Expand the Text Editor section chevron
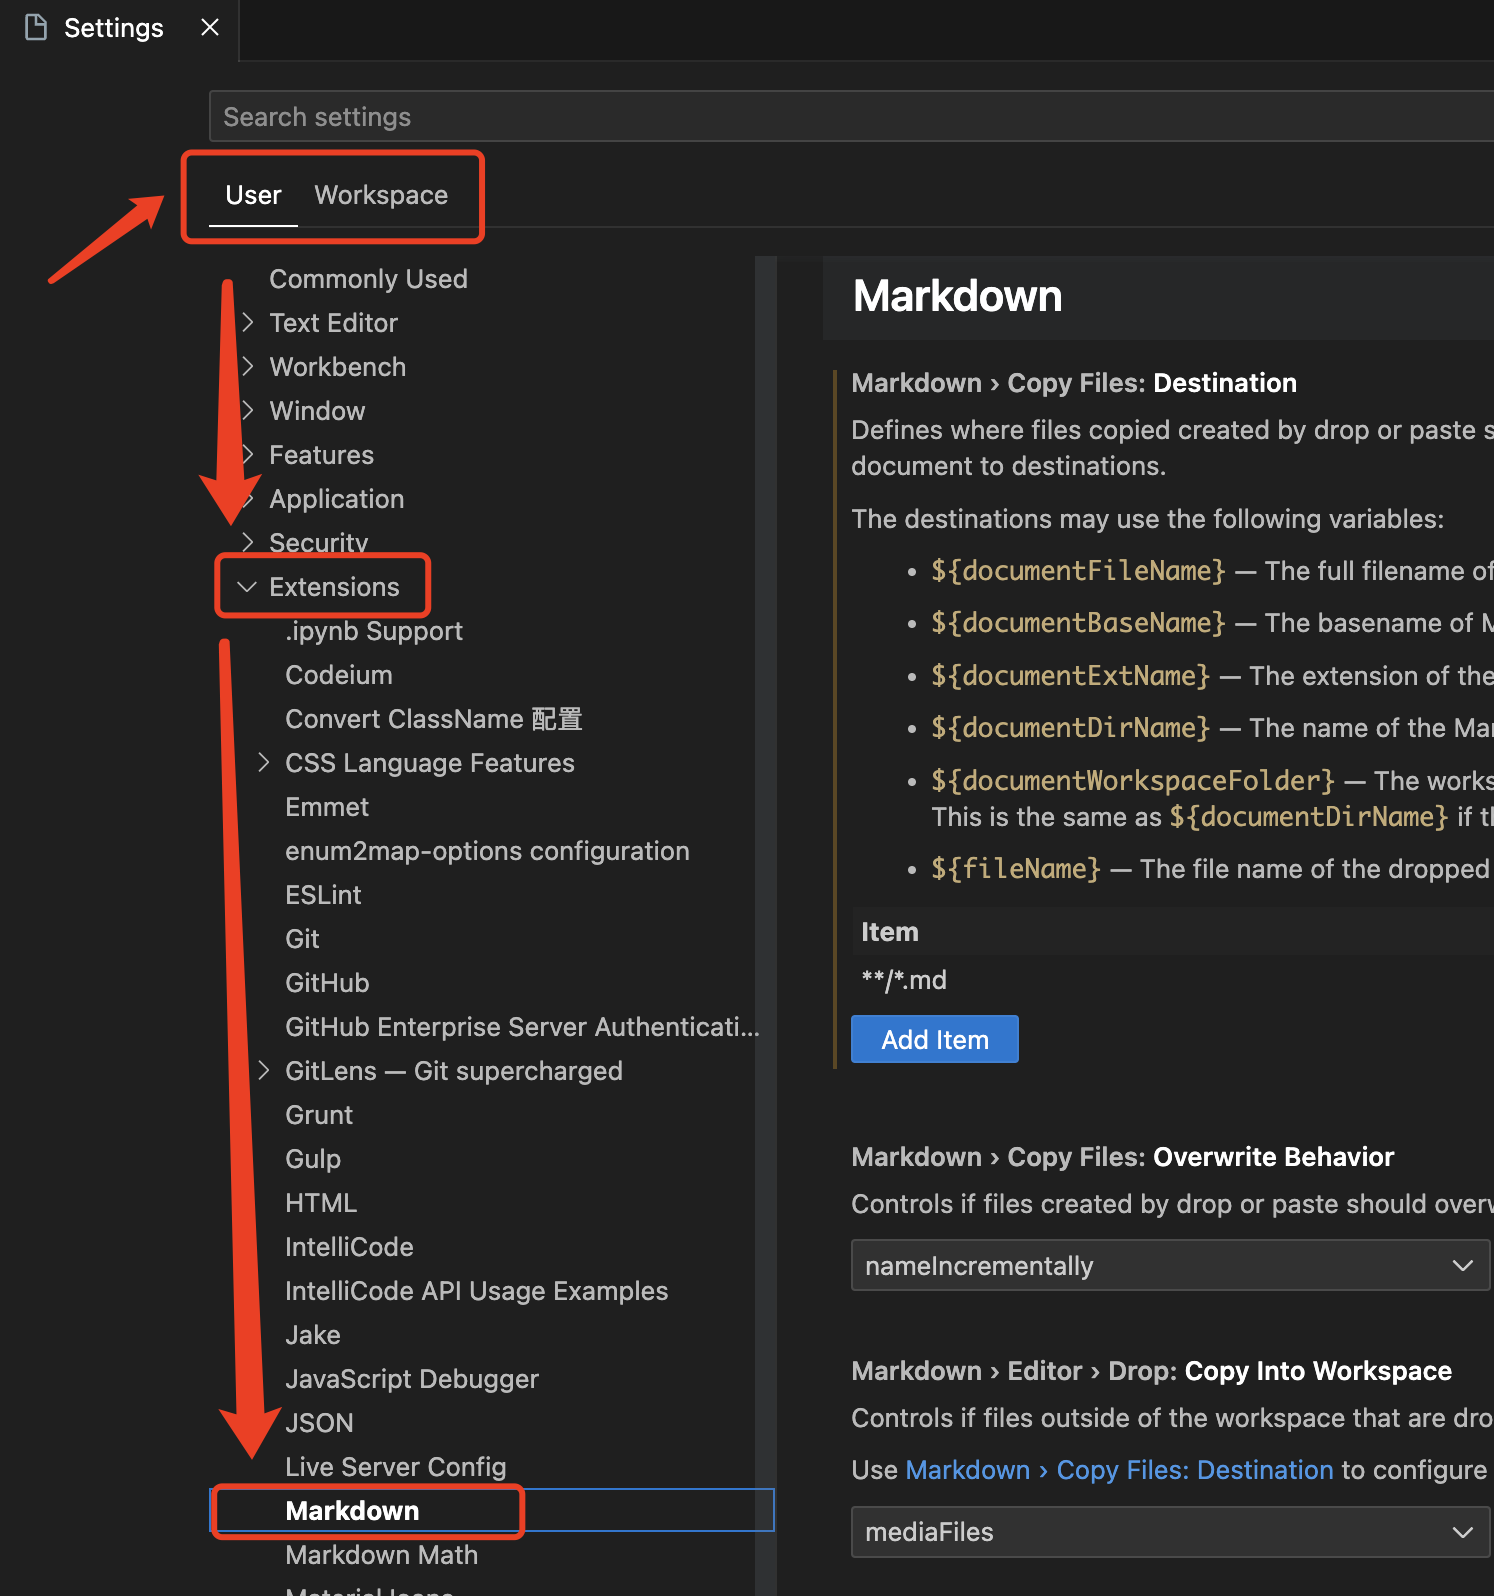This screenshot has height=1596, width=1494. pos(248,322)
